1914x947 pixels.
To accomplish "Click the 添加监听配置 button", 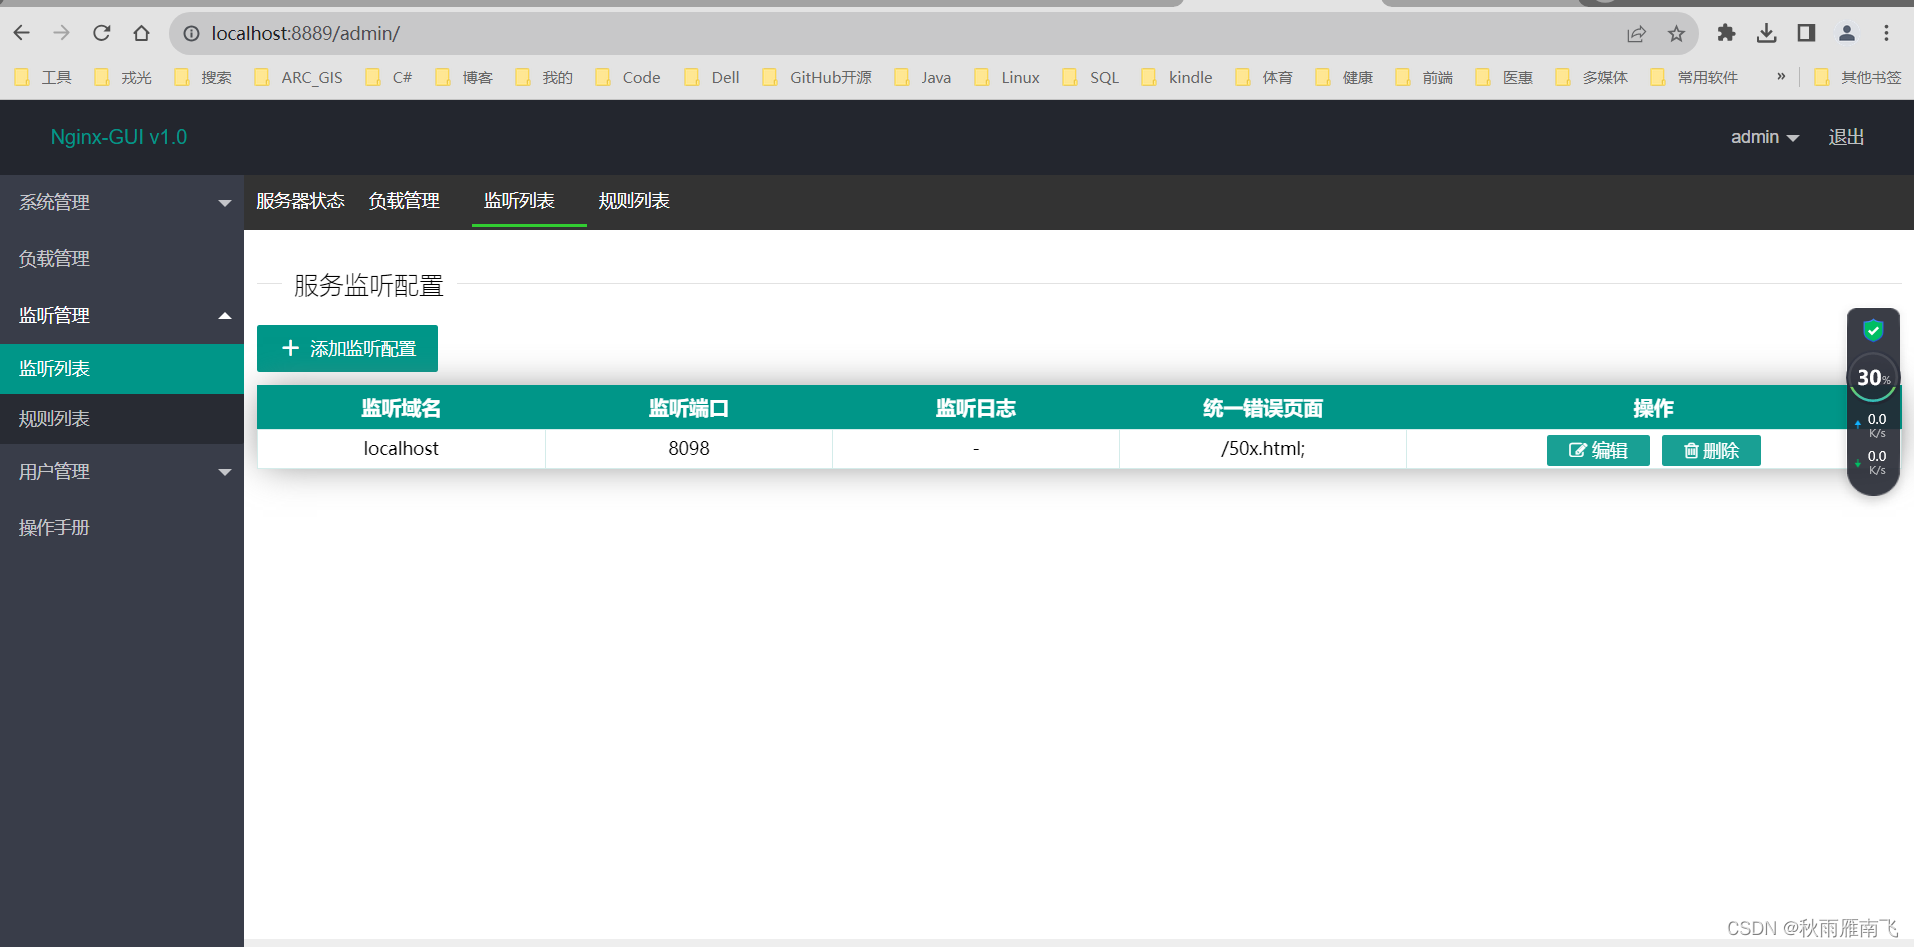I will coord(347,348).
